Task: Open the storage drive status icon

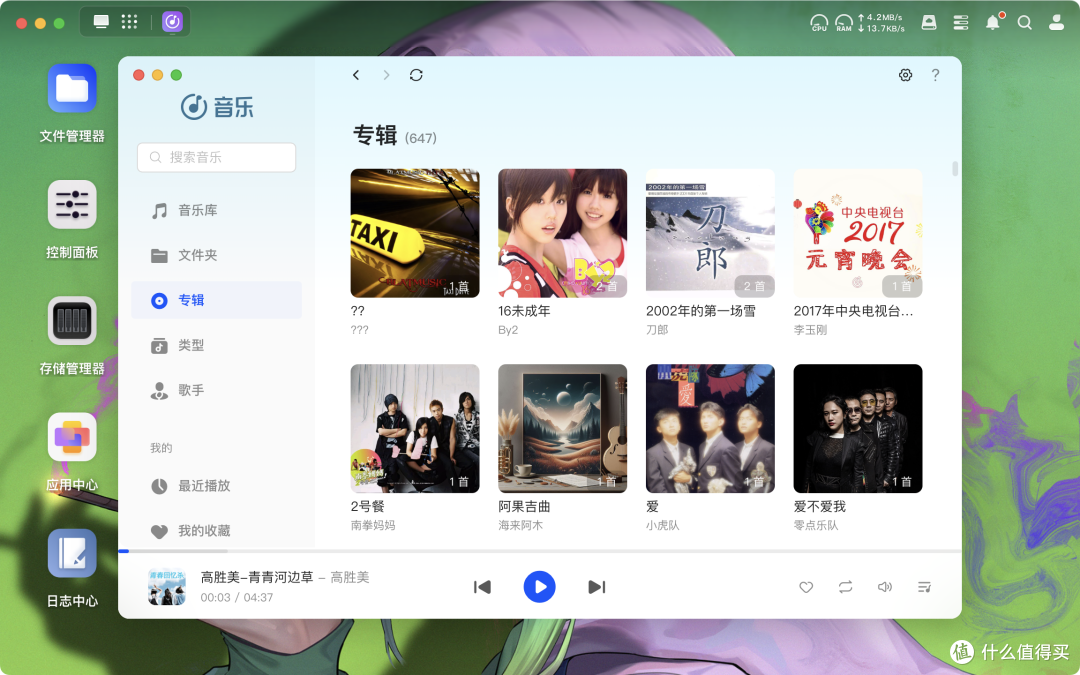Action: click(x=929, y=23)
